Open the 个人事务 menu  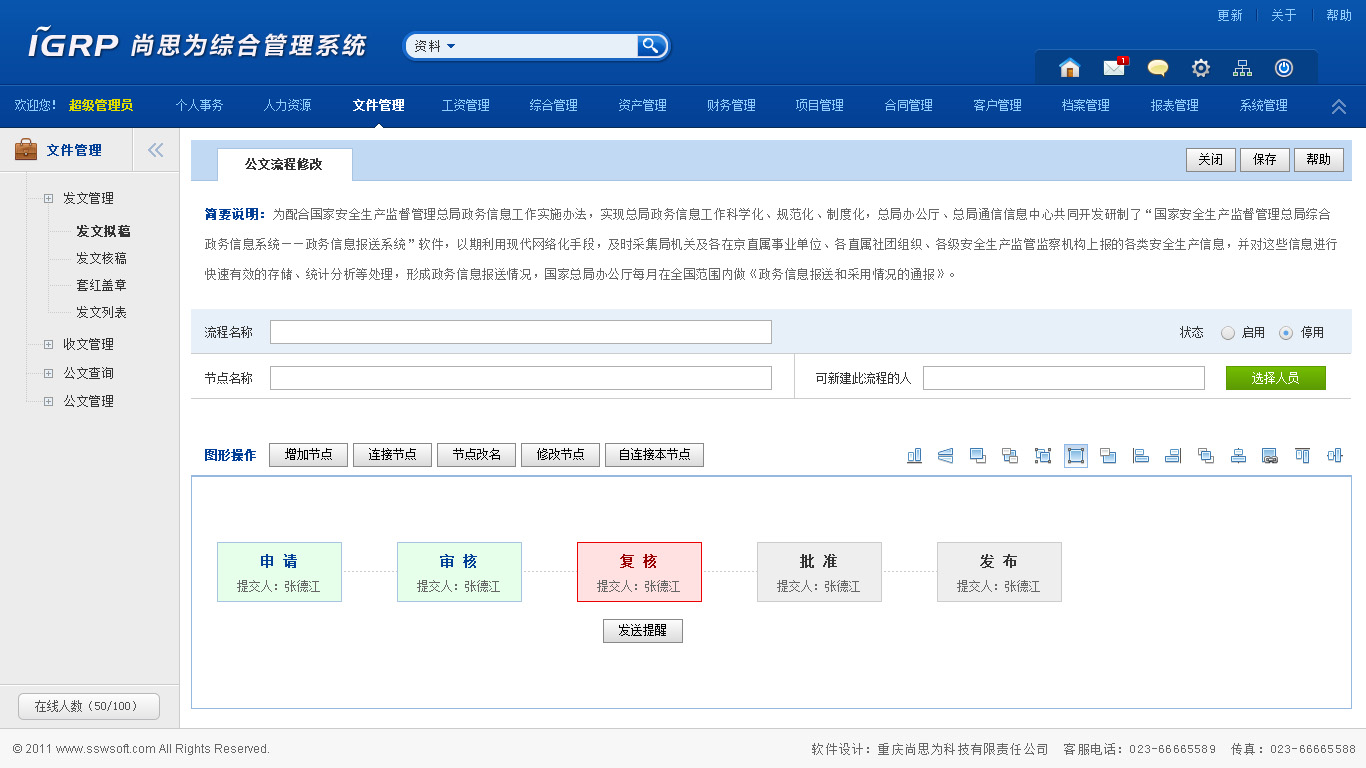[x=199, y=105]
